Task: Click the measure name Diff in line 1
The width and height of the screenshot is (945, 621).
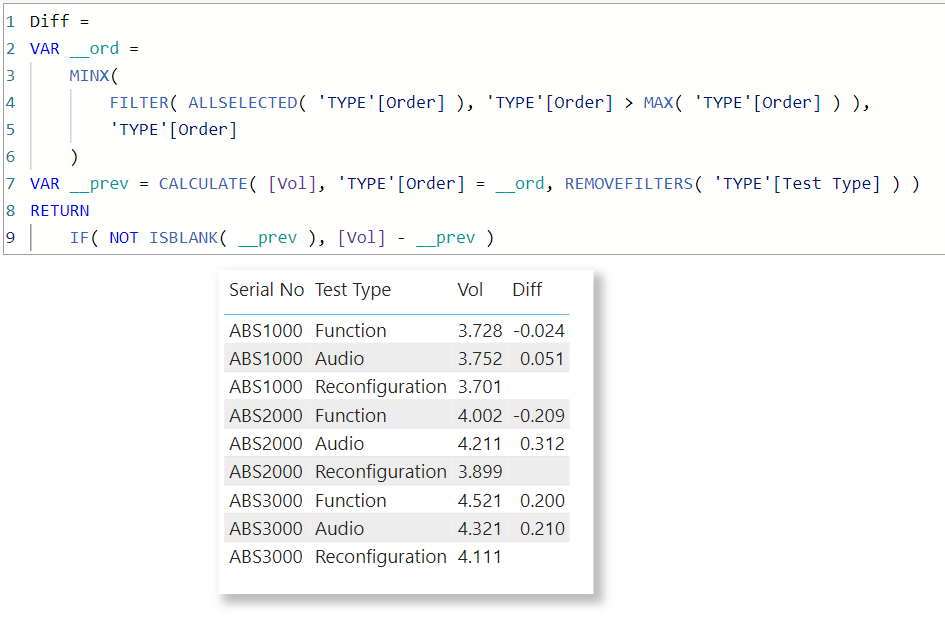Action: tap(49, 22)
